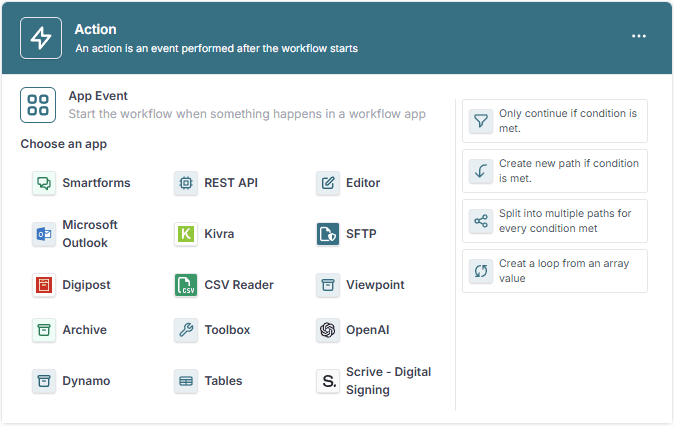
Task: Click the Smartforms label
Action: pos(96,183)
